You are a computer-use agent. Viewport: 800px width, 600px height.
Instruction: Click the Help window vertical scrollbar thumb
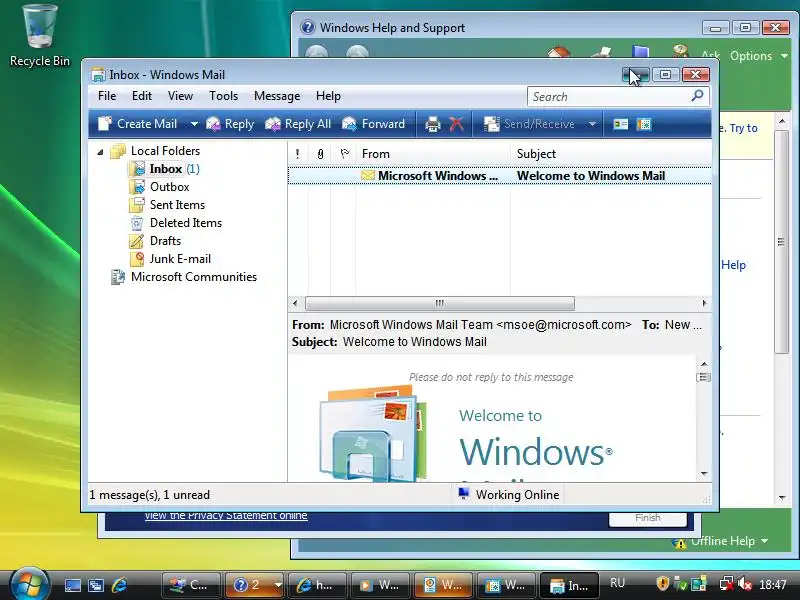point(781,241)
